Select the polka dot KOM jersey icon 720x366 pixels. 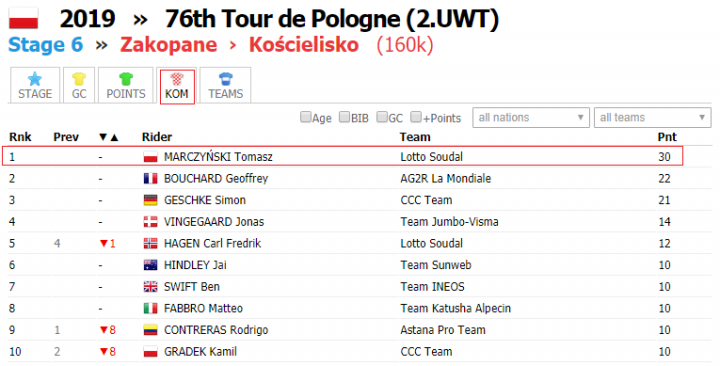[x=177, y=79]
